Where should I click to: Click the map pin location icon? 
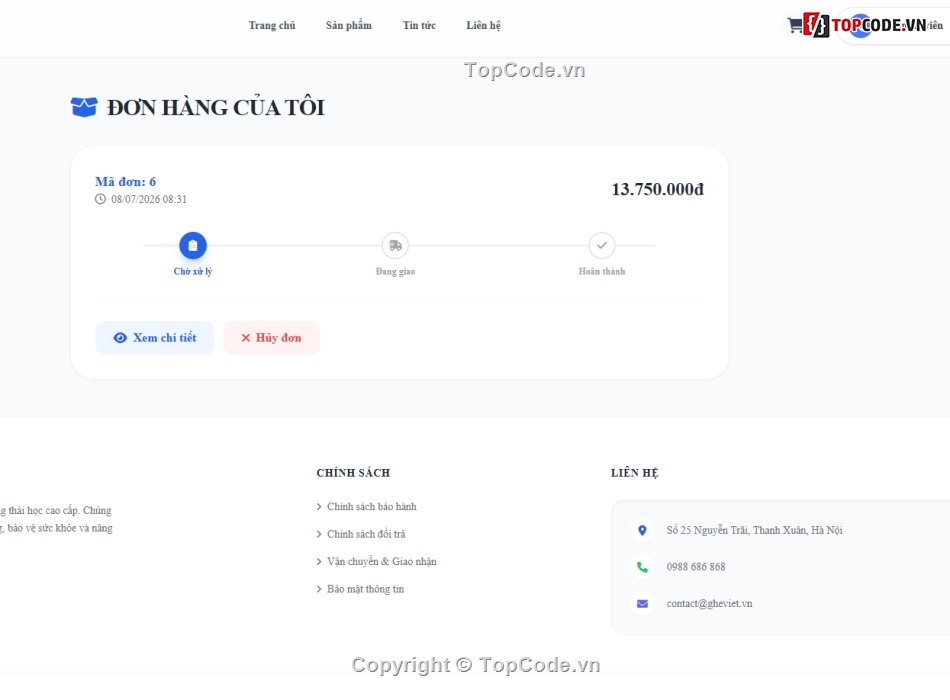642,530
